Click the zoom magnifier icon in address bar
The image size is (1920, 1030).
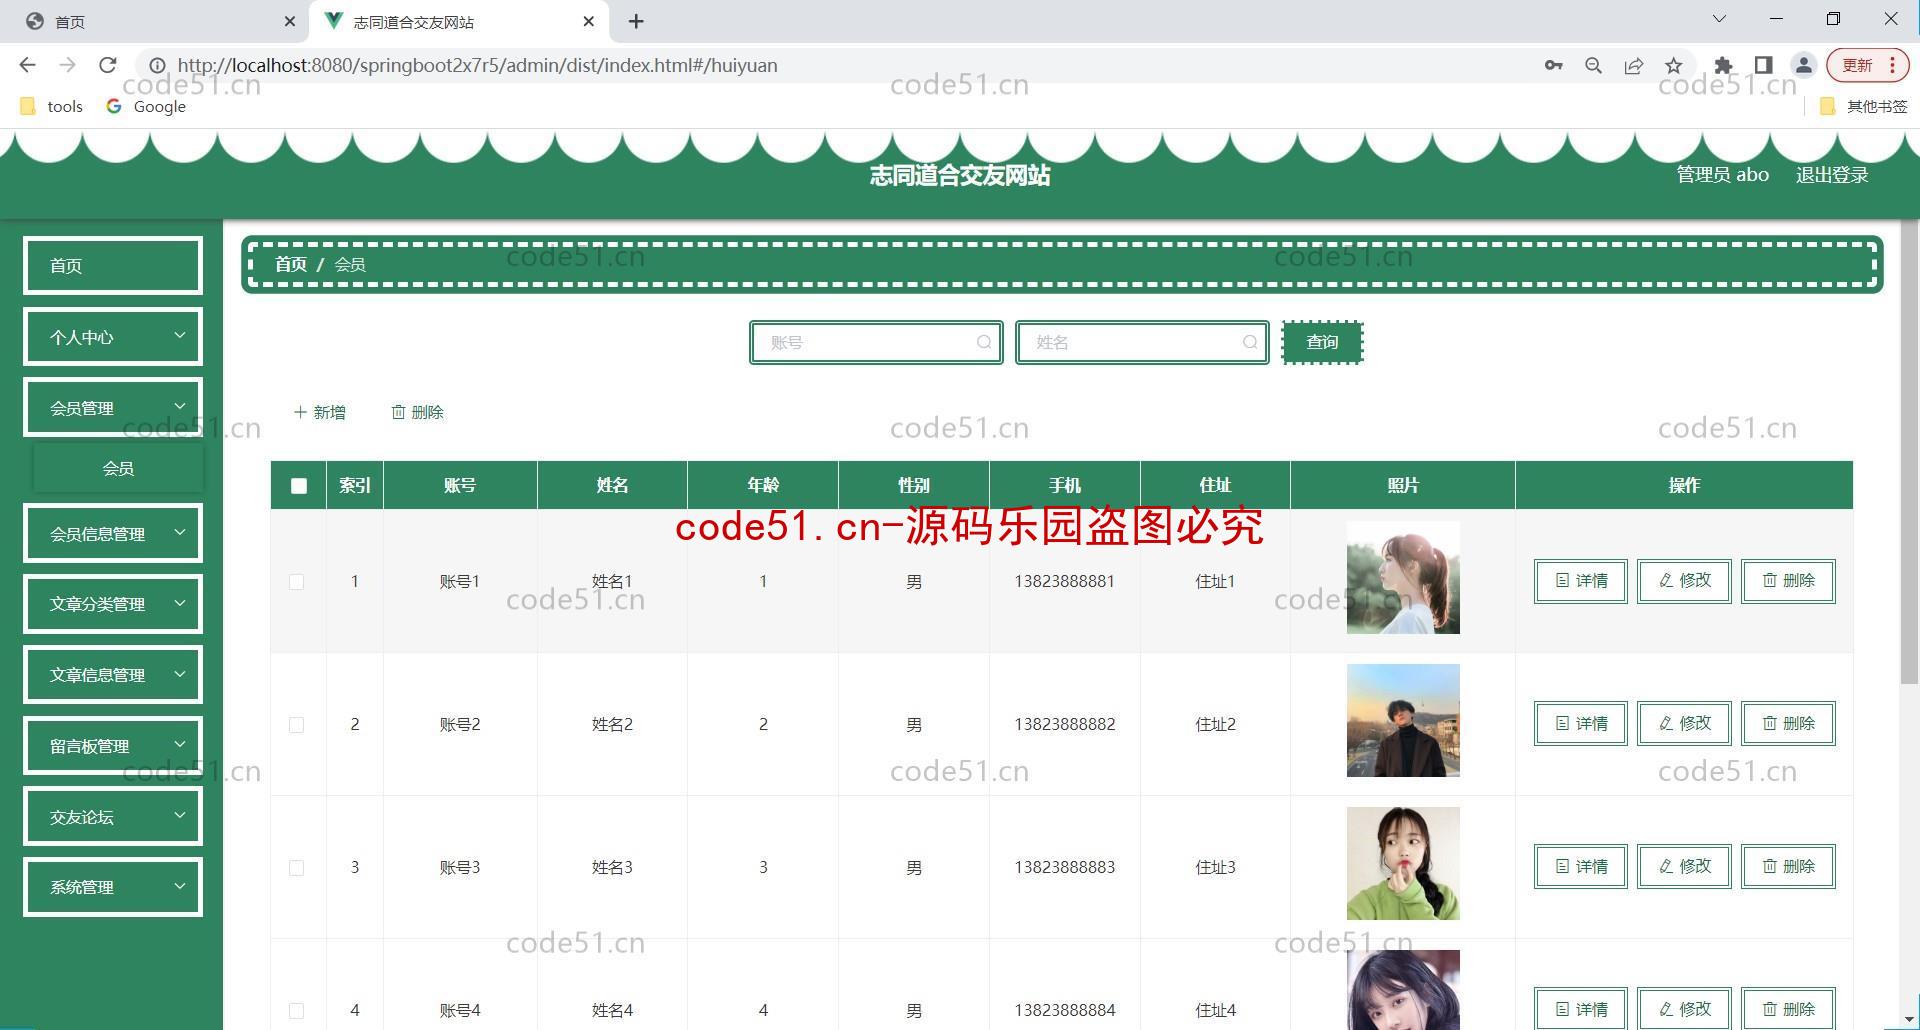1593,65
